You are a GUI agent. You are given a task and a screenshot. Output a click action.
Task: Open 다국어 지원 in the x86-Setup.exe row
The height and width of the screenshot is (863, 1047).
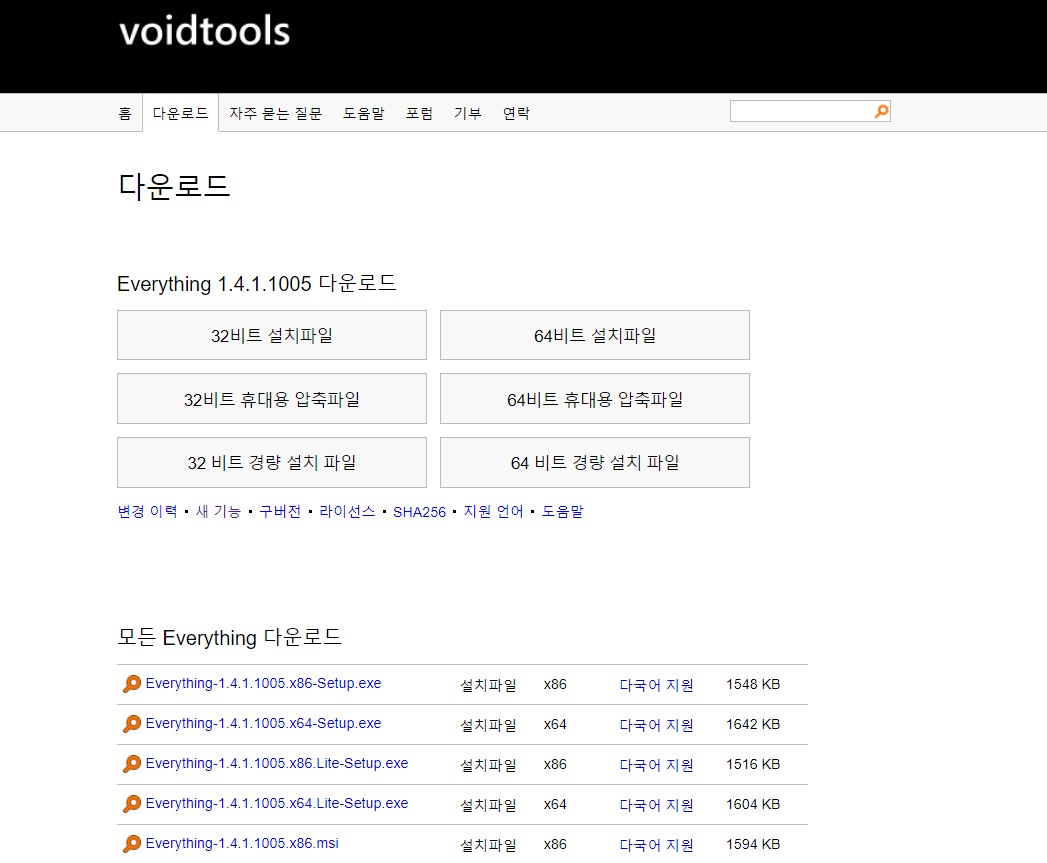click(656, 685)
